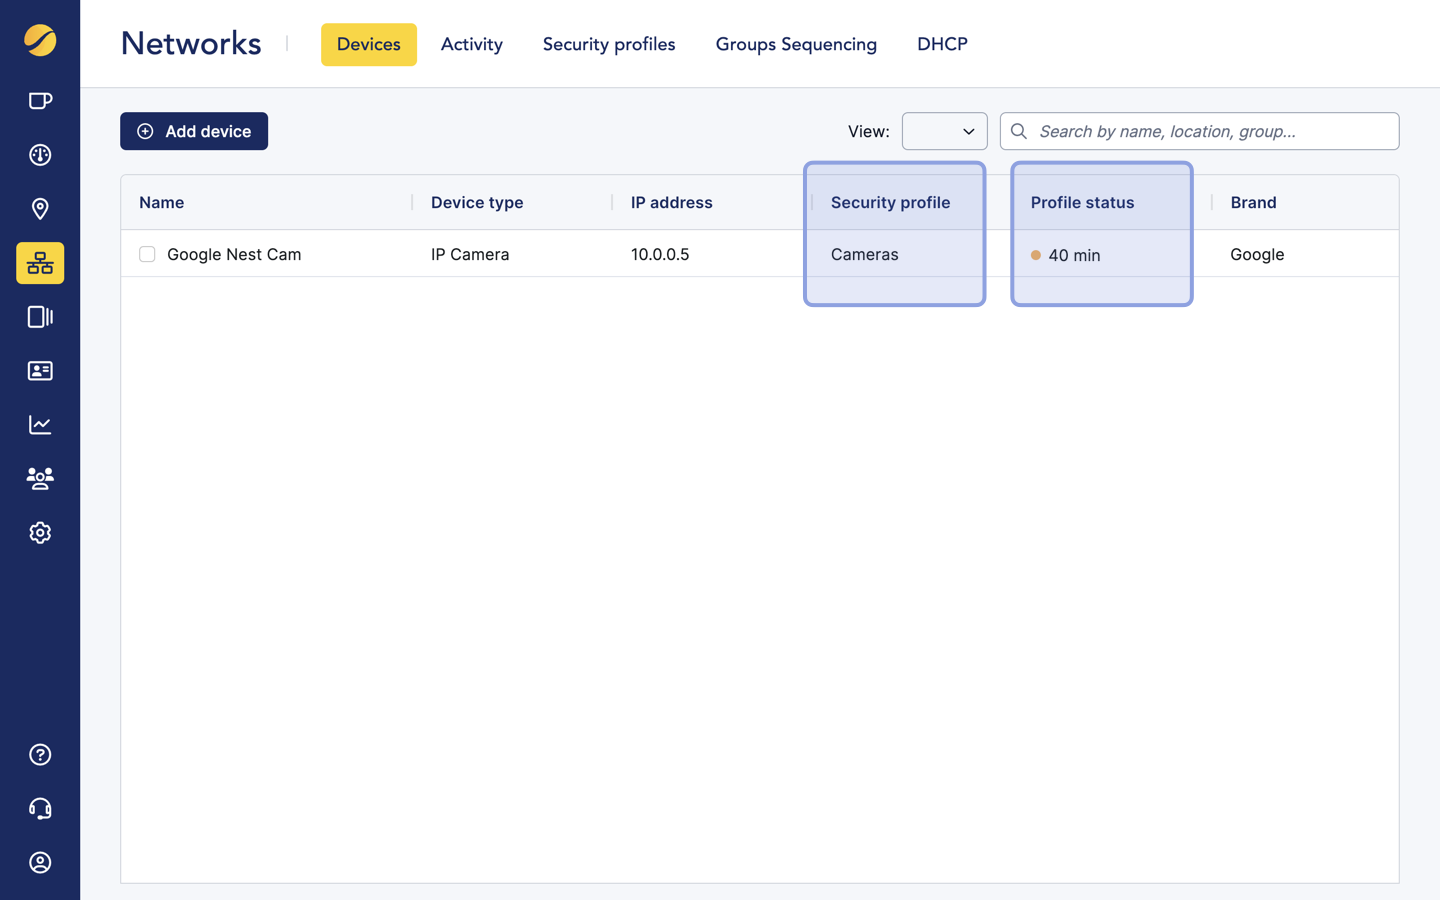Check the Google Nest Cam checkbox
Viewport: 1440px width, 900px height.
[147, 255]
